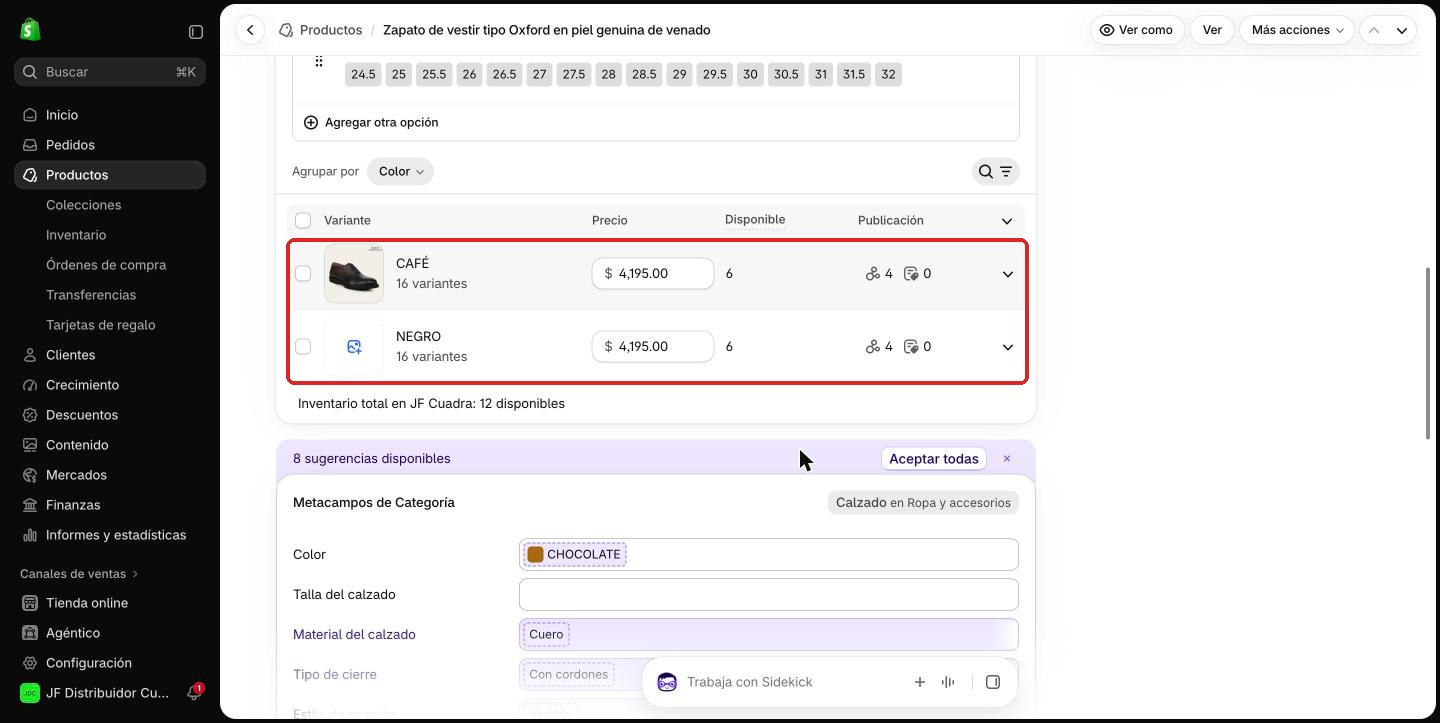Go to previous product arrow
This screenshot has height=723, width=1440.
tap(1374, 30)
